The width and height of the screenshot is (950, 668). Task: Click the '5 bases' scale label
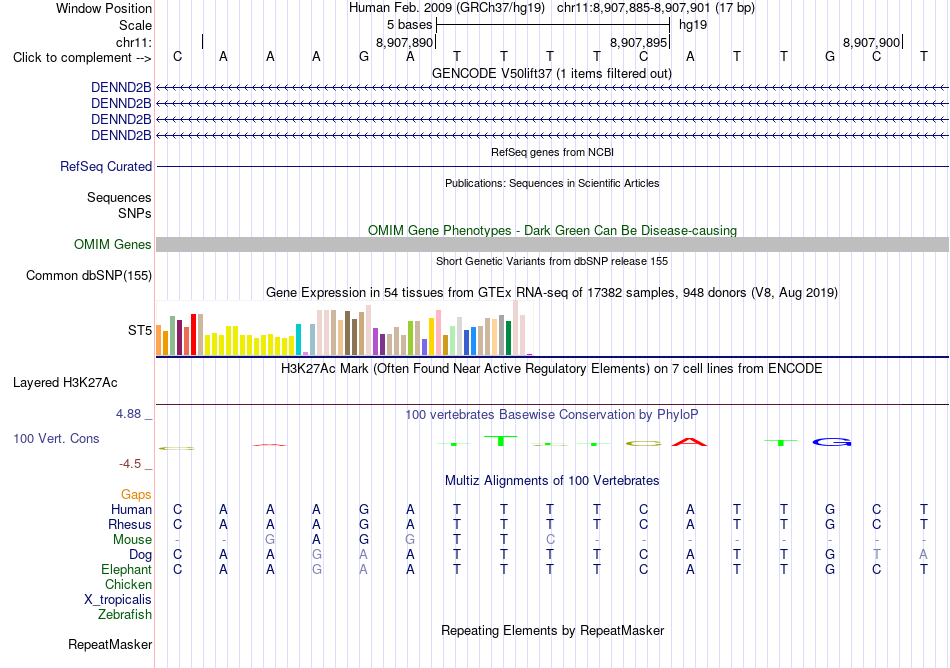(x=410, y=25)
